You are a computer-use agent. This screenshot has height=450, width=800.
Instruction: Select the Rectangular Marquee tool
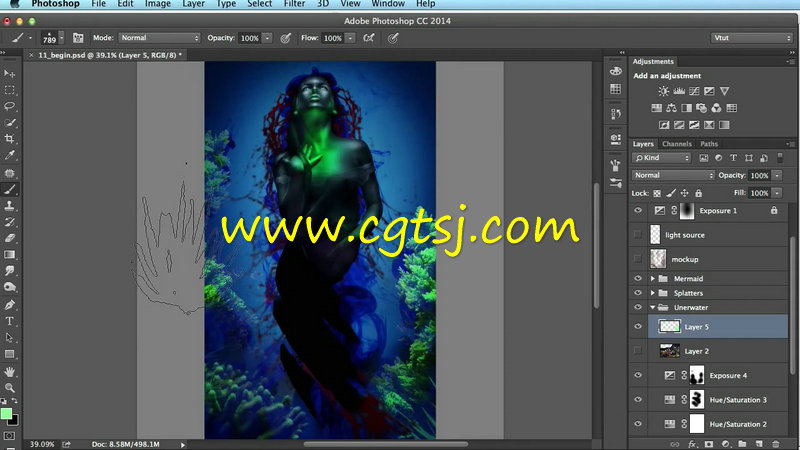click(9, 90)
